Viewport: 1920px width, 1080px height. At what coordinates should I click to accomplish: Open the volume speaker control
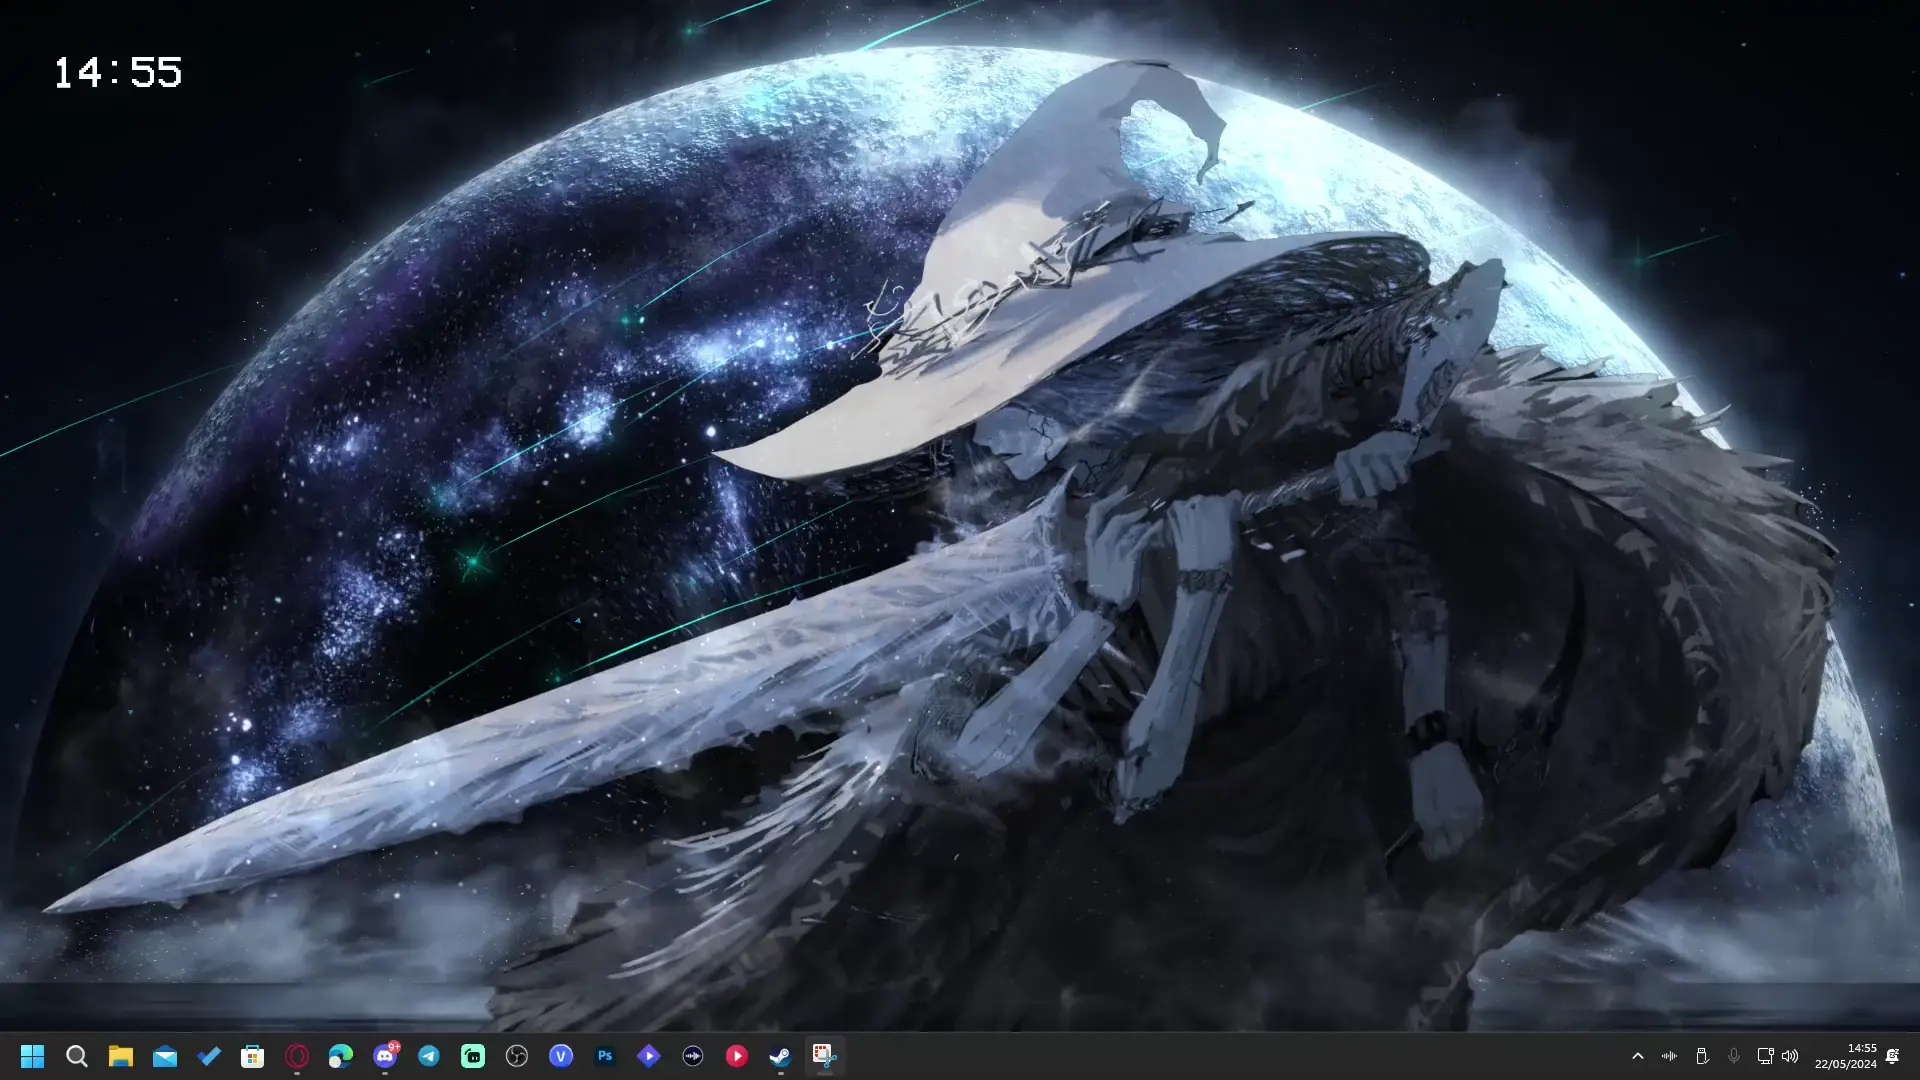click(1790, 1056)
